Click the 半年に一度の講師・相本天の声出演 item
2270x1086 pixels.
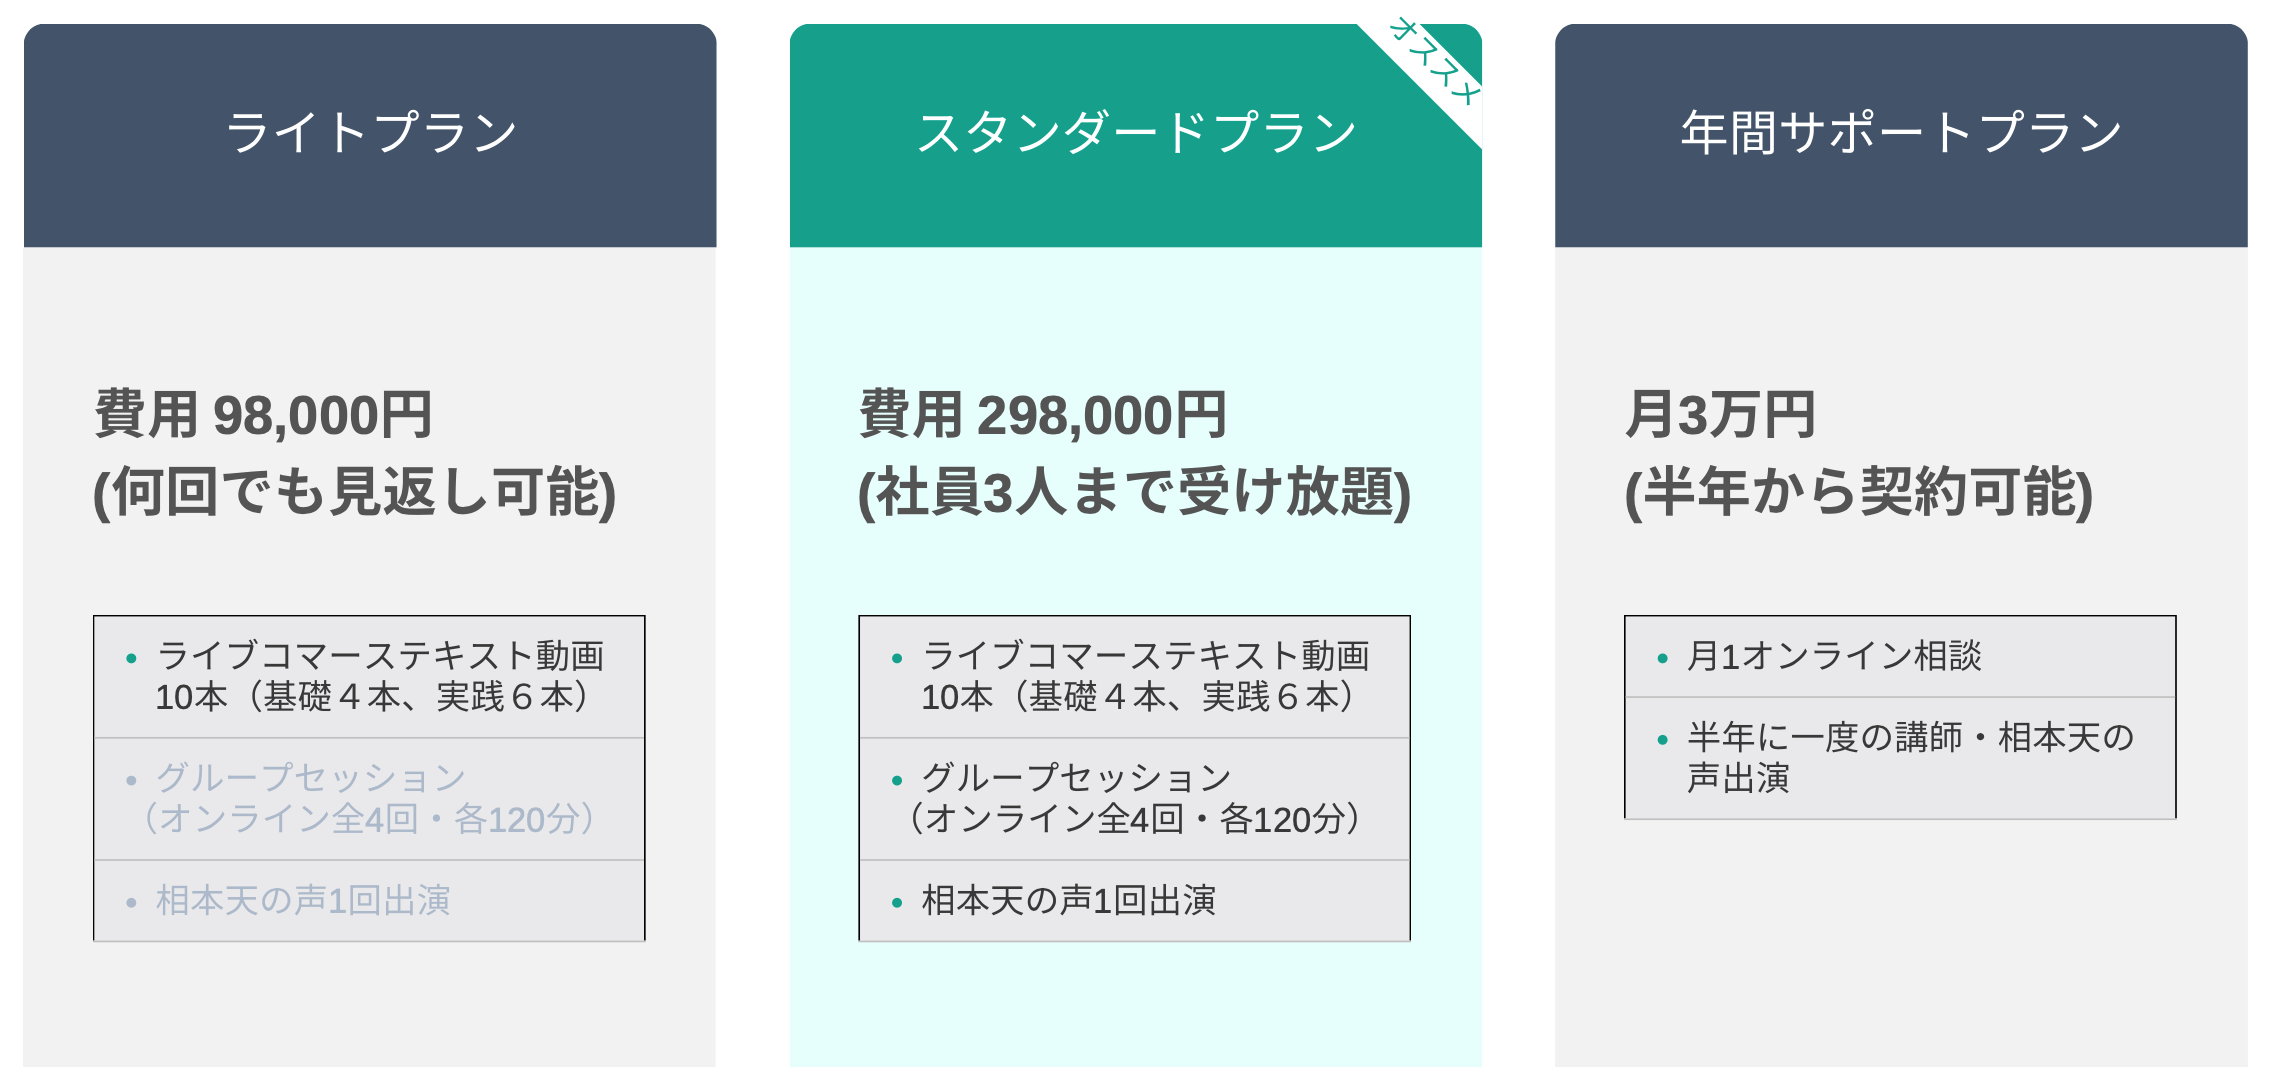[1910, 757]
